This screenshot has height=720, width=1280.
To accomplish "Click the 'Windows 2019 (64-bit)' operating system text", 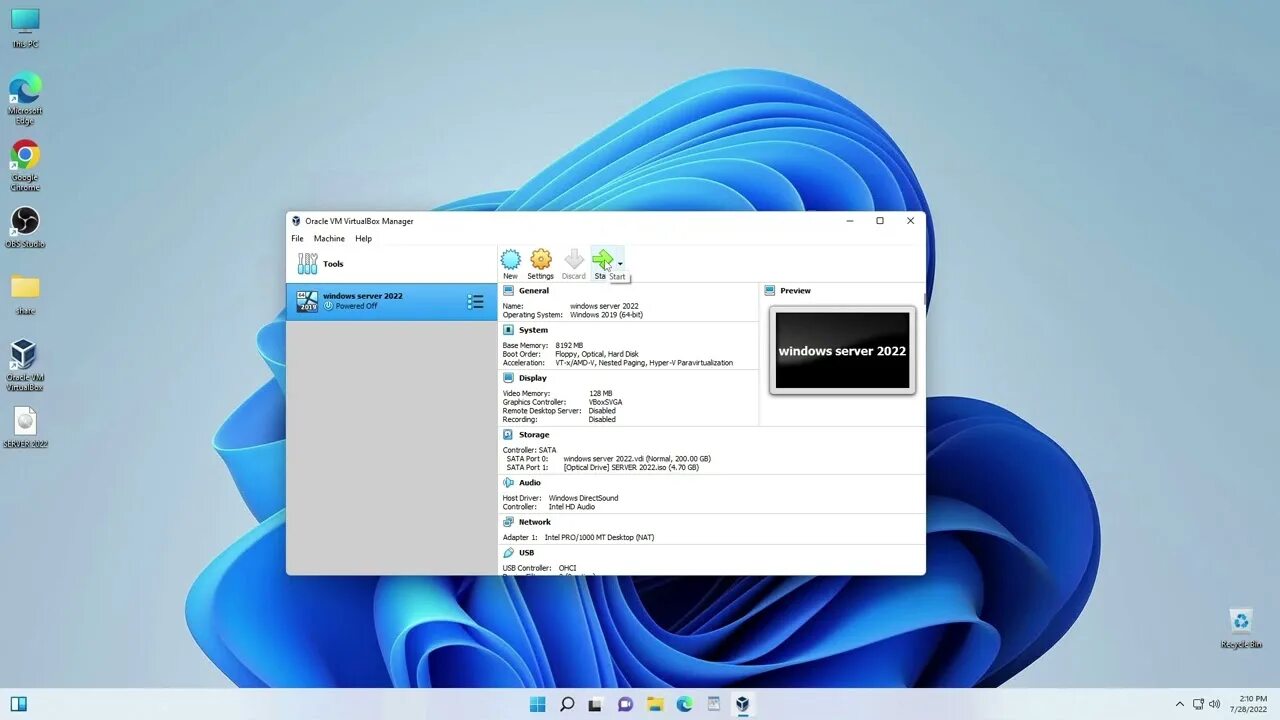I will coord(606,315).
